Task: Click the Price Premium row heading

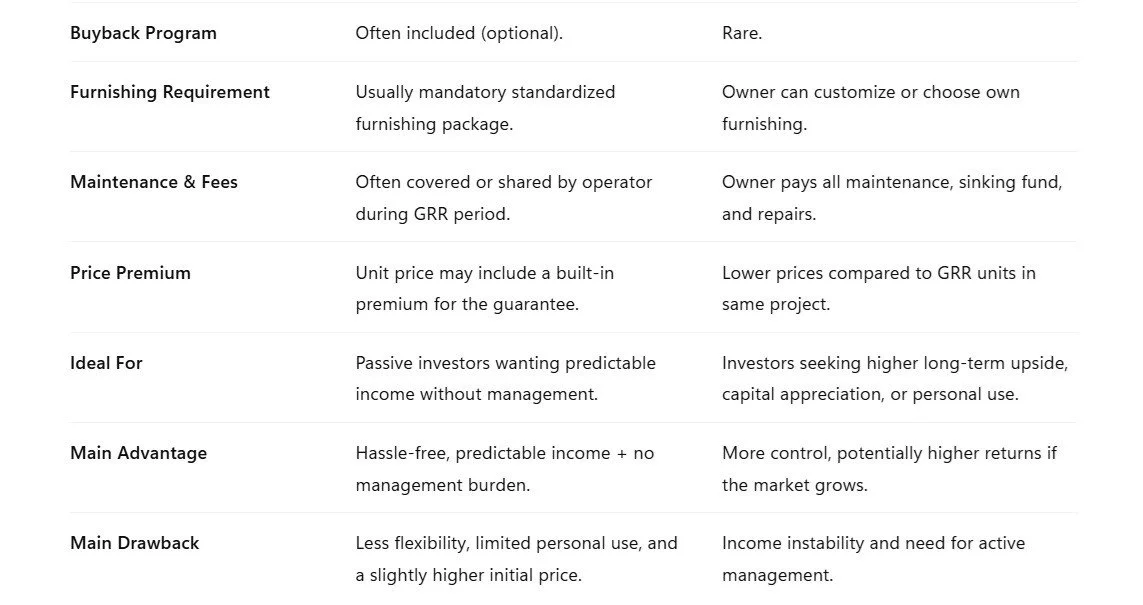Action: click(x=130, y=273)
